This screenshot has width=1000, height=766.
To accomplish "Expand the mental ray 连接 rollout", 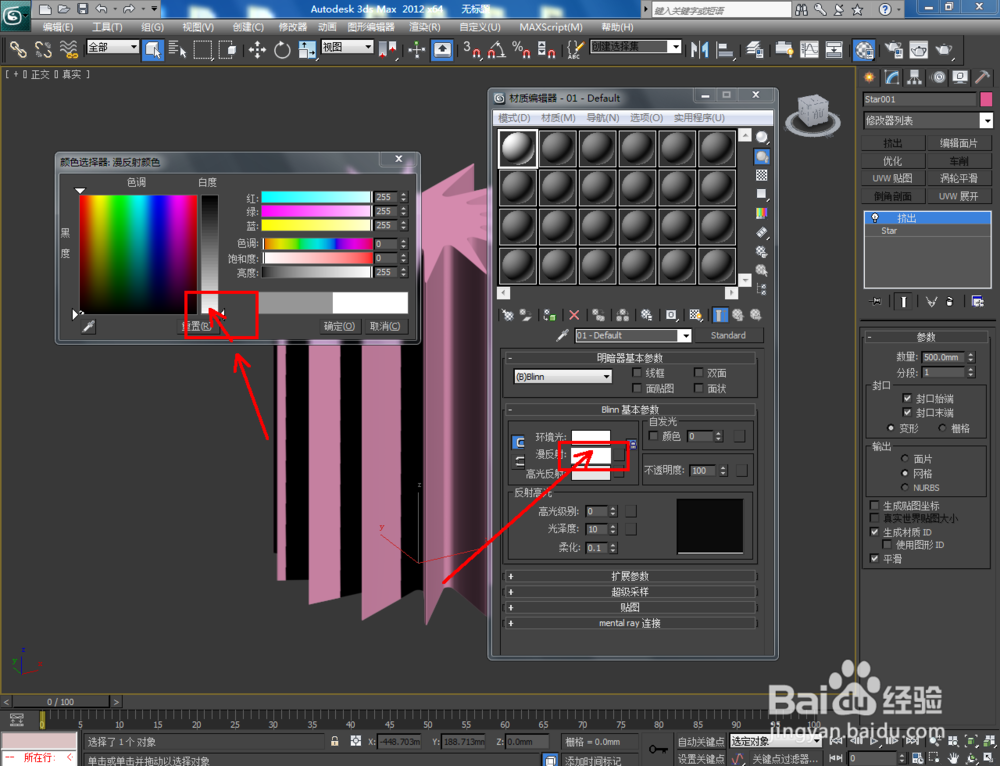I will (630, 623).
